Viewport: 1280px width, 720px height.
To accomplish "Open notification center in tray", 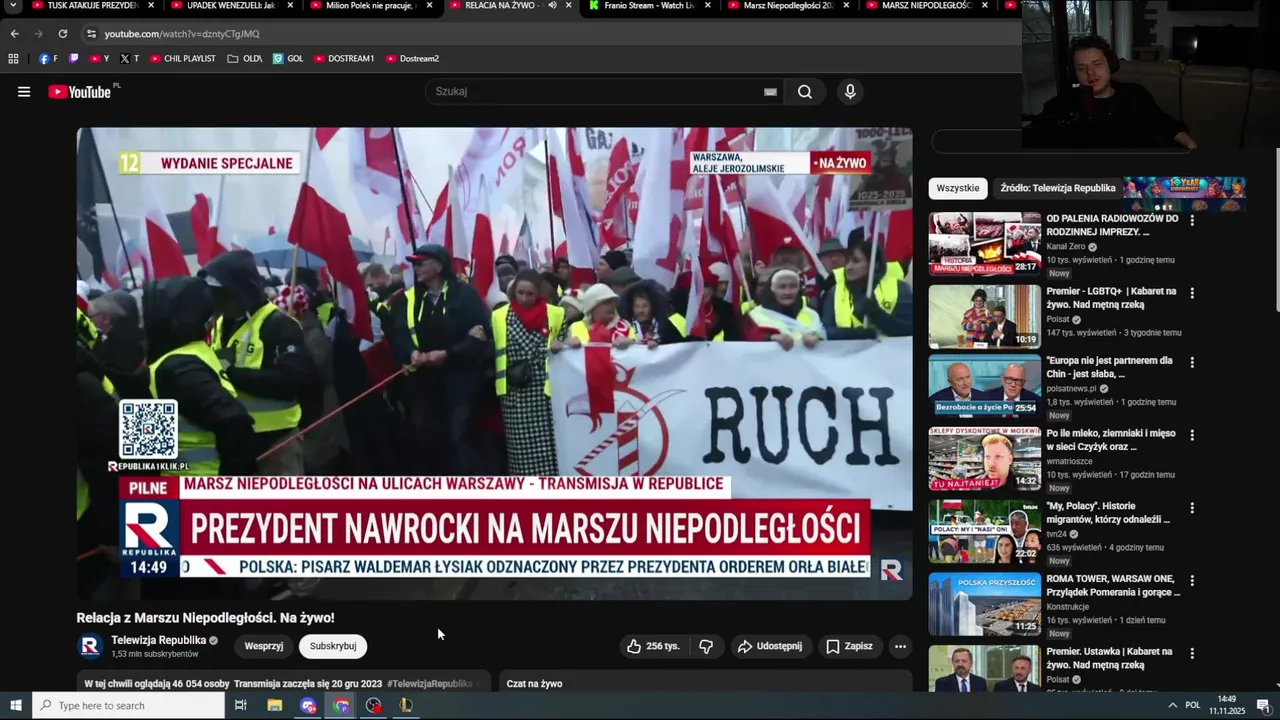I will (1263, 705).
